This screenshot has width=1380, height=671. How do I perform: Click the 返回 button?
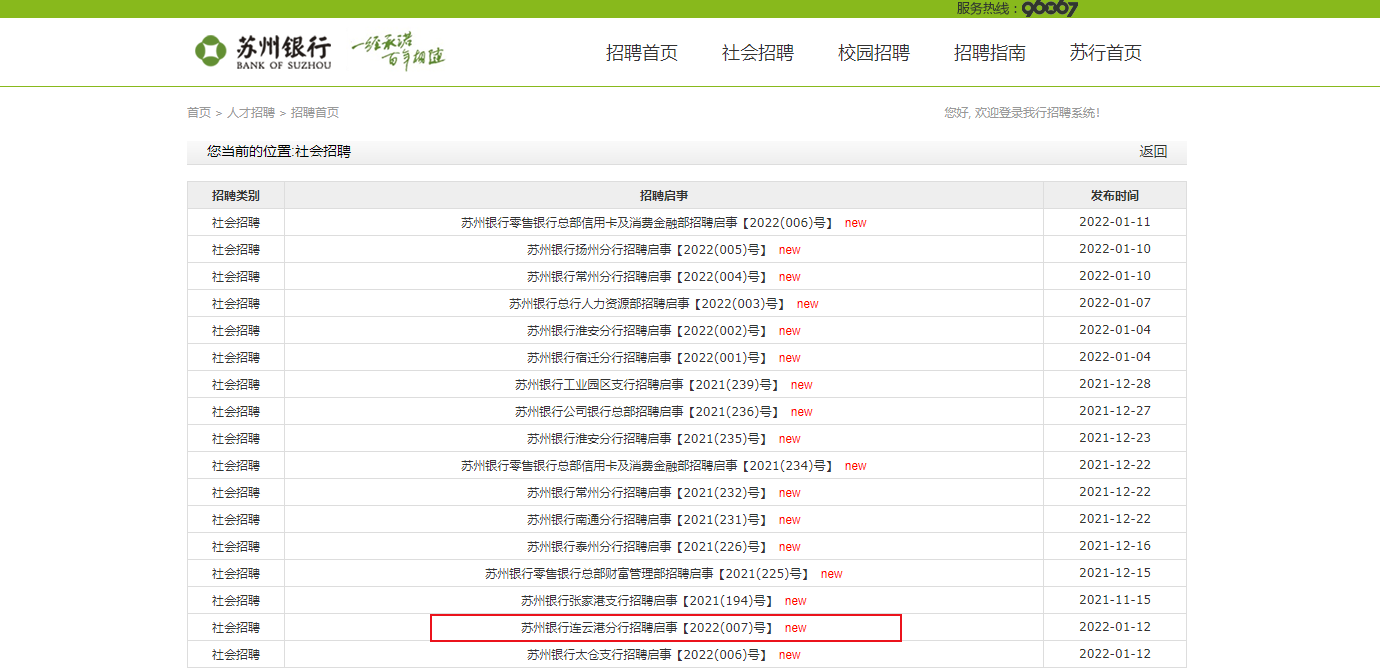click(x=1153, y=150)
